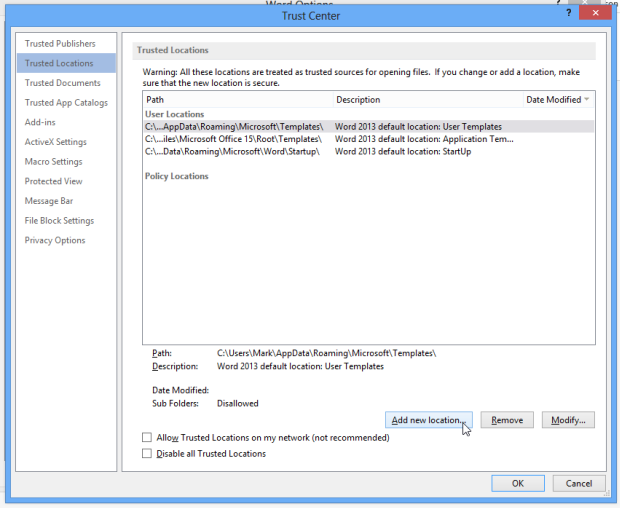This screenshot has height=508, width=620.
Task: Click the Date Modified sort arrow
Action: click(587, 99)
